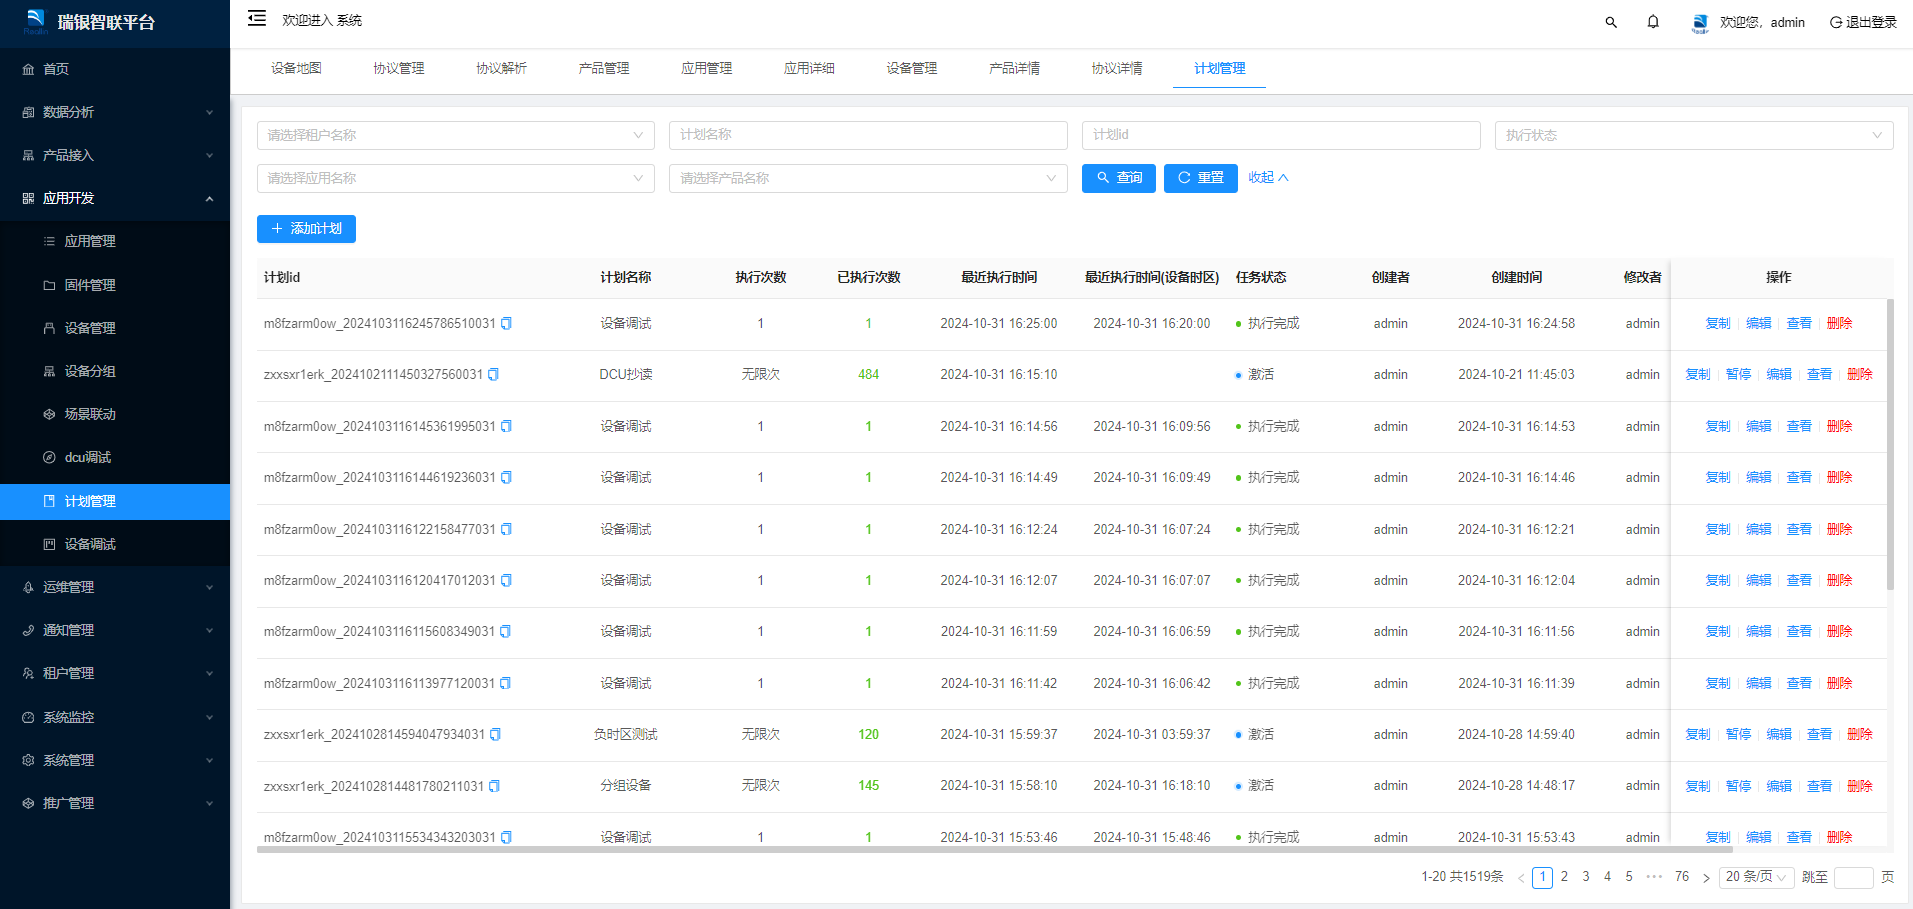Click the 添加计划 button
This screenshot has width=1913, height=909.
click(306, 229)
